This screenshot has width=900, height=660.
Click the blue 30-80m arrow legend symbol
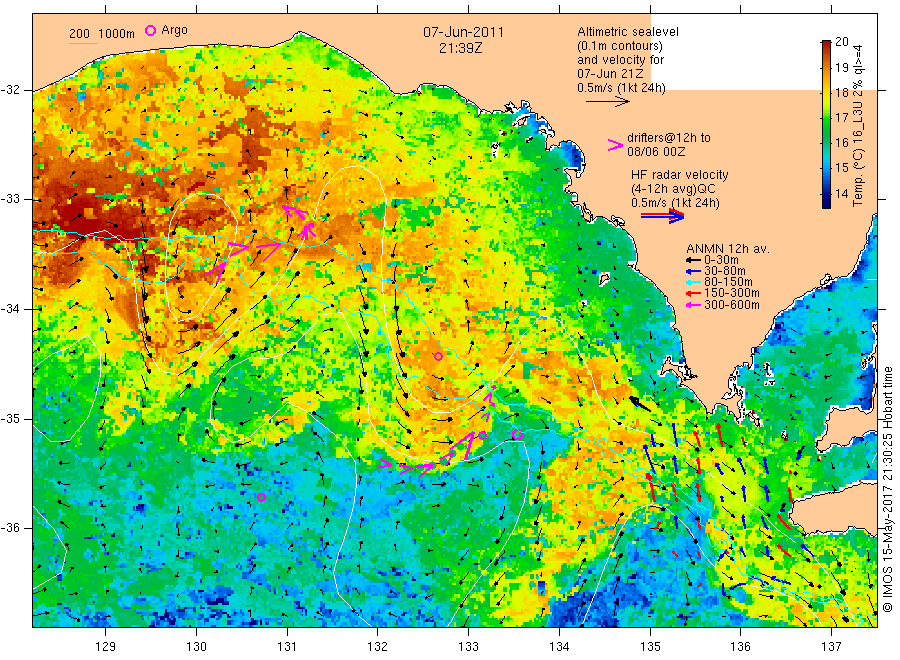[693, 271]
